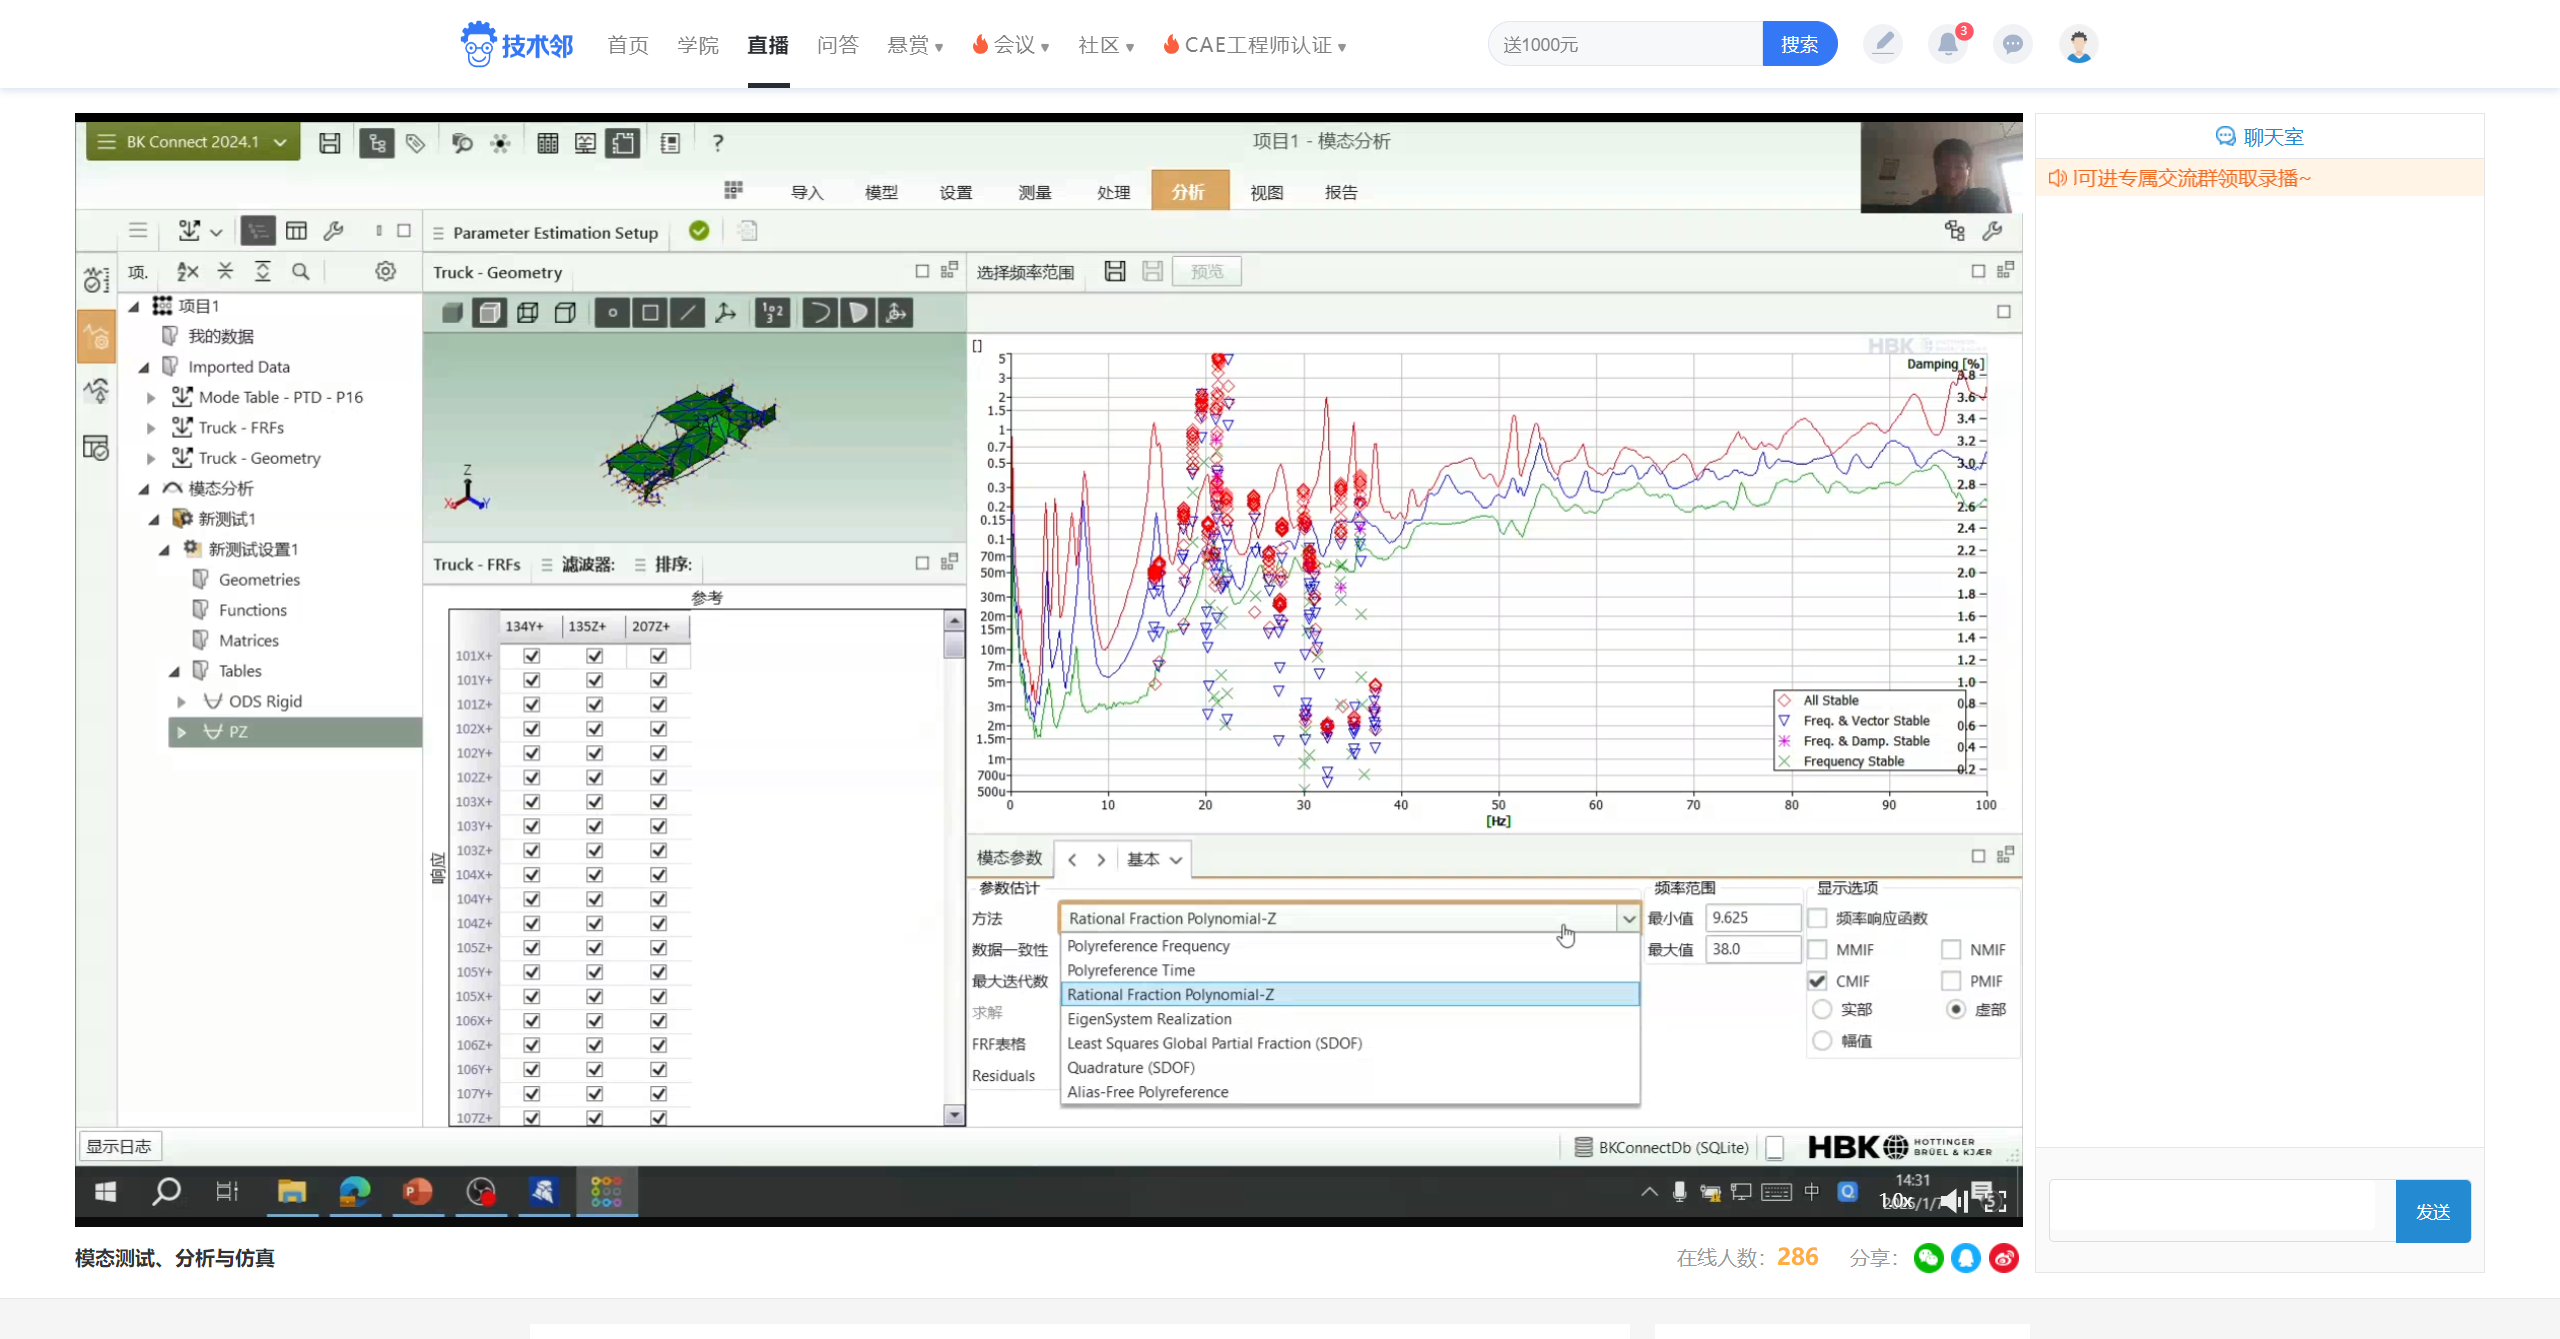Expand ODS Rigid tree node
This screenshot has height=1339, width=2560.
point(181,702)
